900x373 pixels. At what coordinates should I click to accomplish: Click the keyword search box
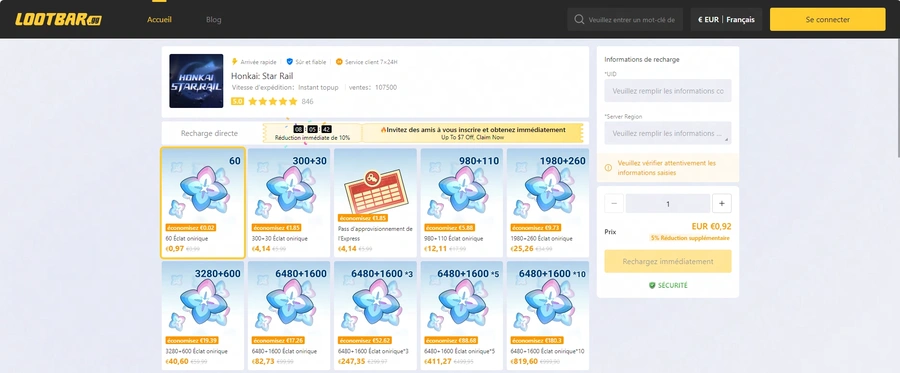point(625,20)
